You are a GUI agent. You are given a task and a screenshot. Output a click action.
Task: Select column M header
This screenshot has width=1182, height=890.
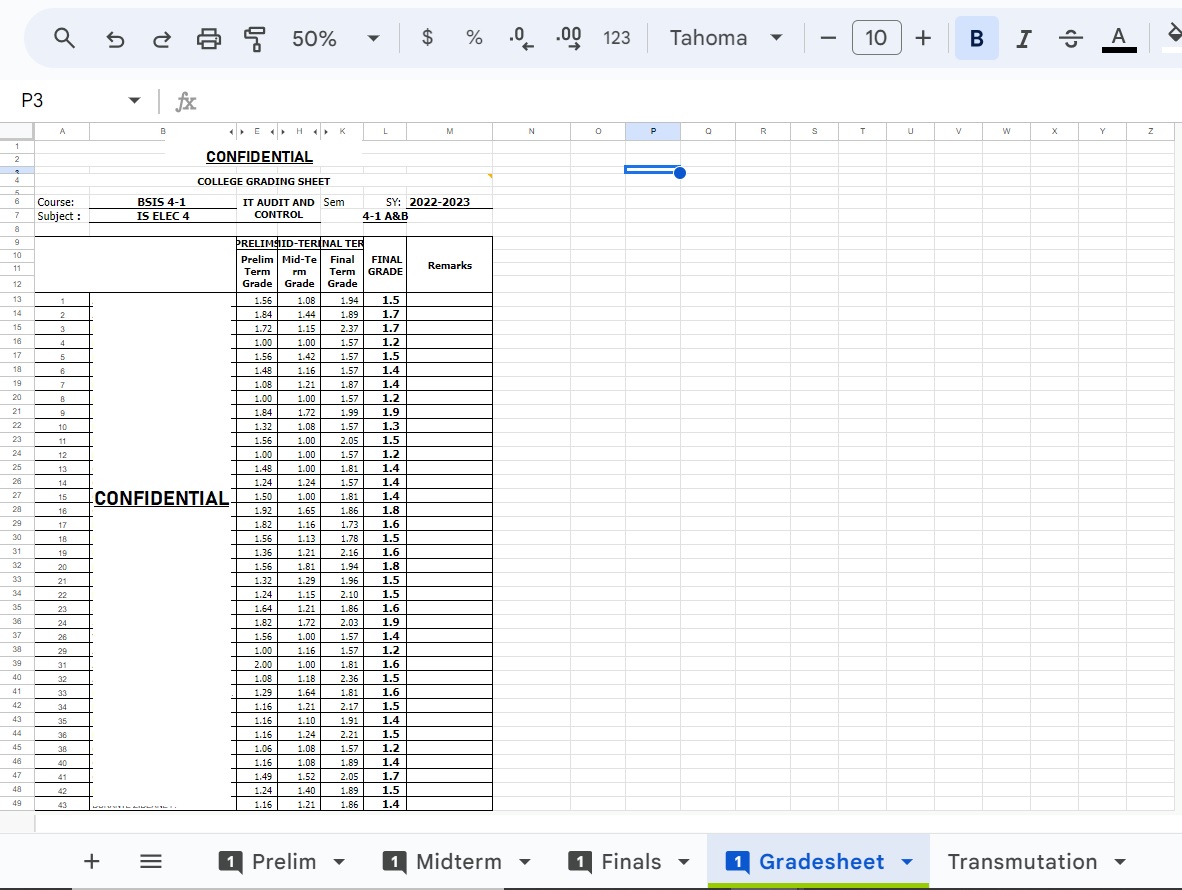(449, 131)
